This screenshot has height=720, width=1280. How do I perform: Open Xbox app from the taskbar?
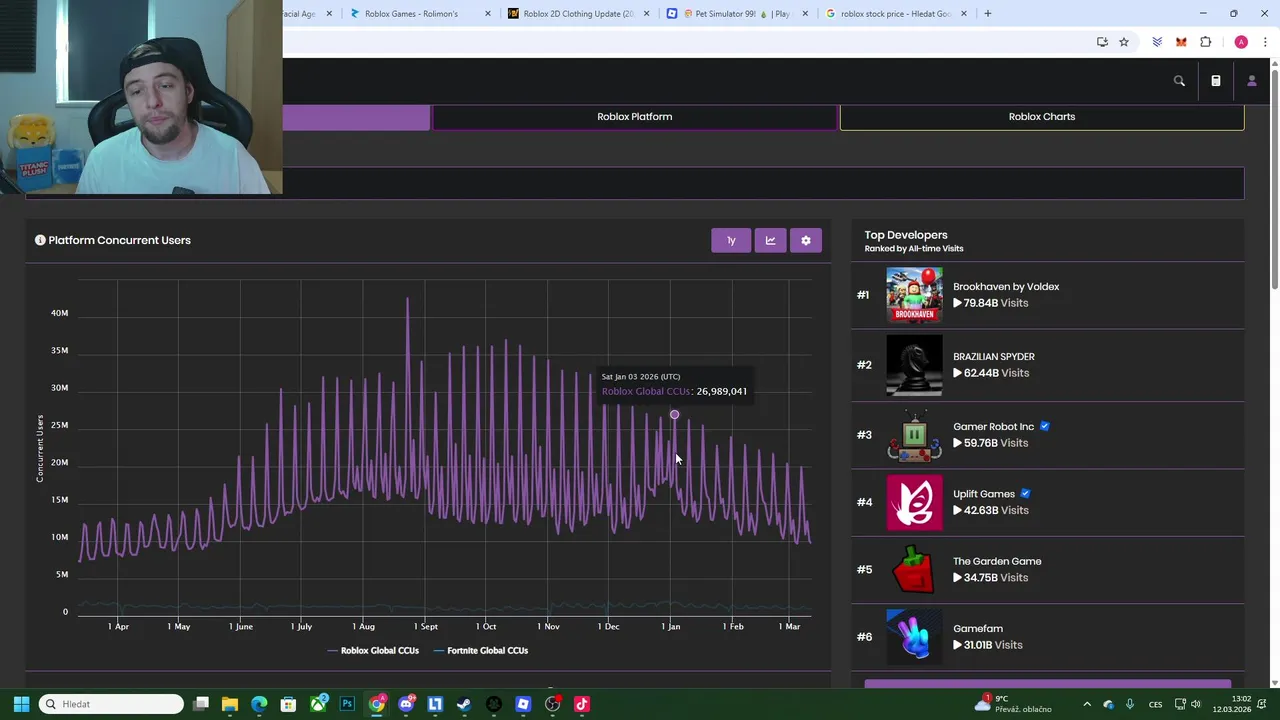click(318, 704)
